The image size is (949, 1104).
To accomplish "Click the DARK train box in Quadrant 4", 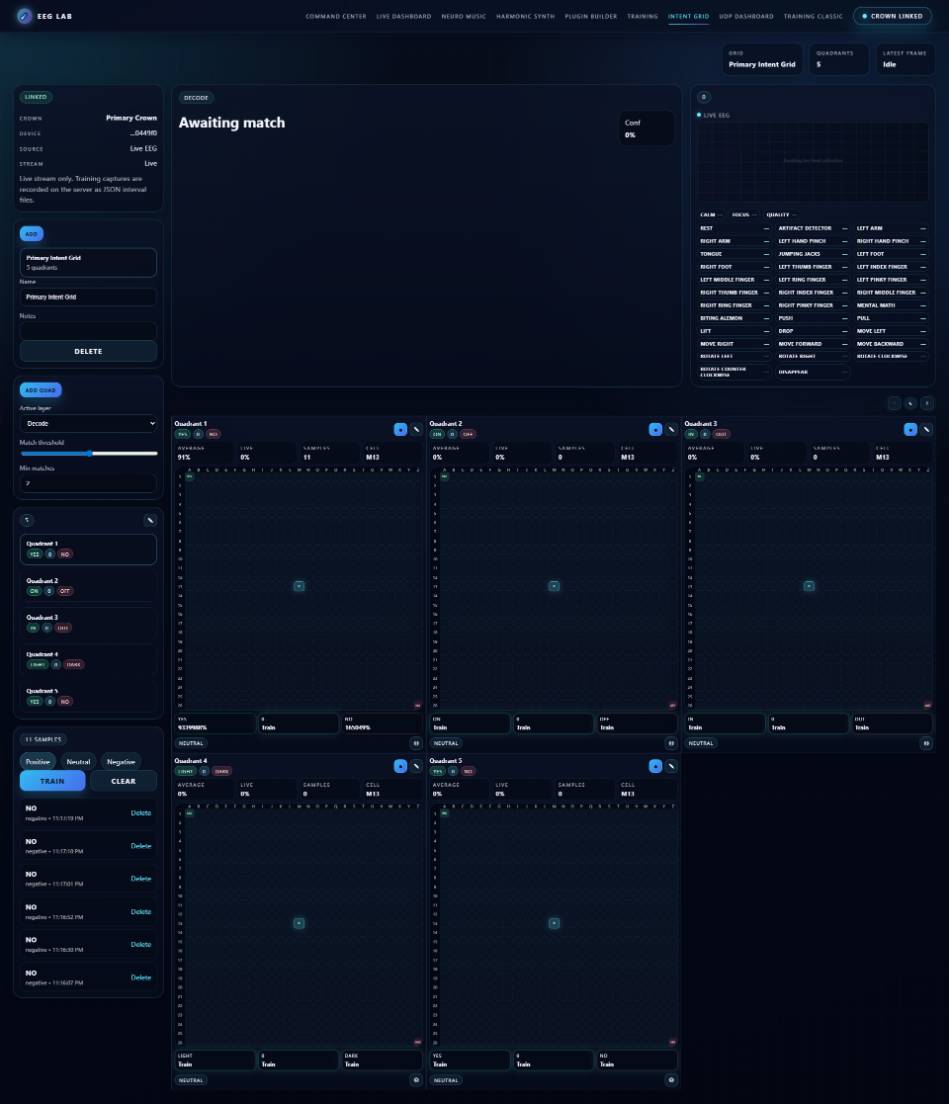I will 382,1060.
